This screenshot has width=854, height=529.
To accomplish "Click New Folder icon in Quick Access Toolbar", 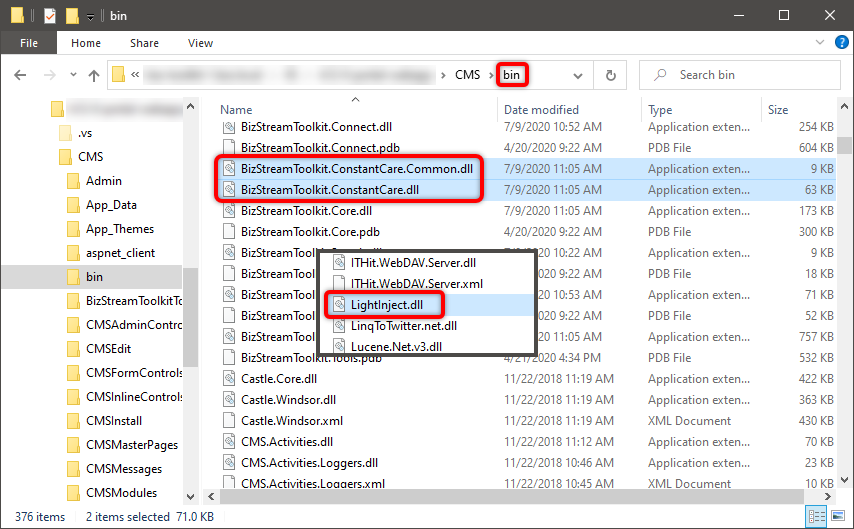I will 72,16.
